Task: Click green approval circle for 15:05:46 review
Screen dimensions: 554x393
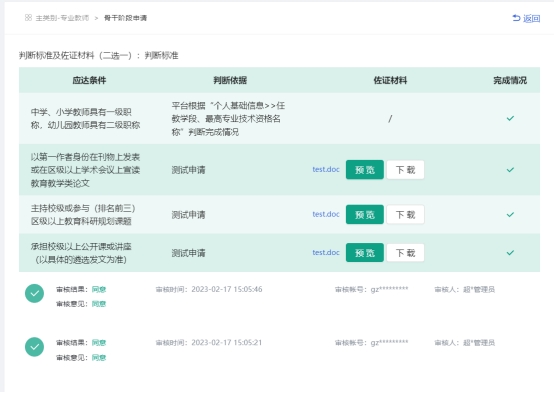Action: 34,293
